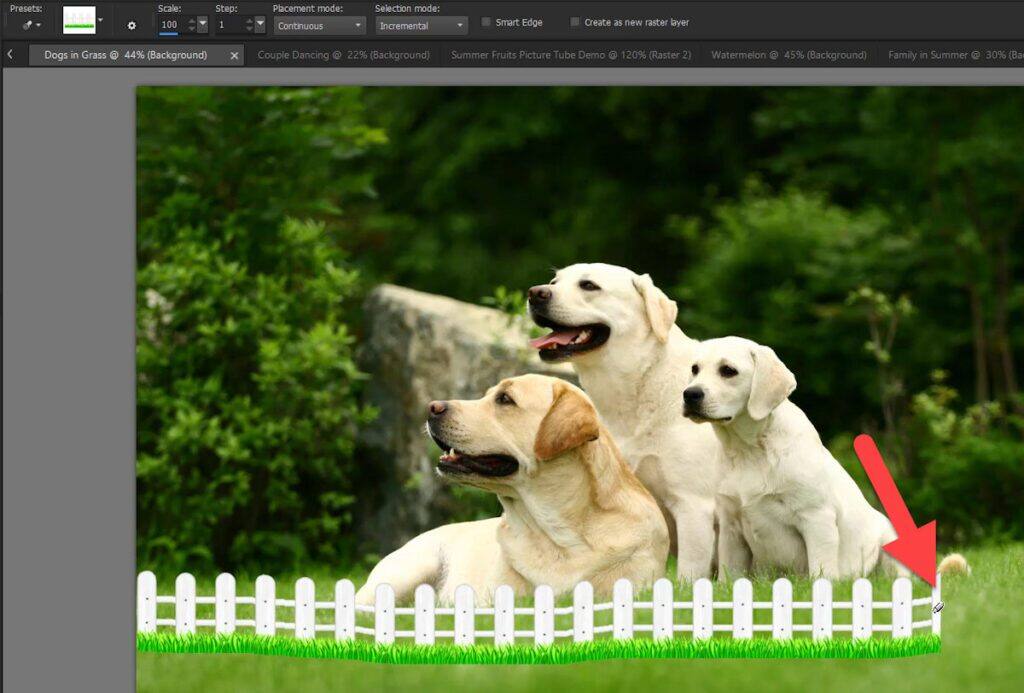1024x693 pixels.
Task: Enable the Smart Edge option
Action: [x=486, y=21]
